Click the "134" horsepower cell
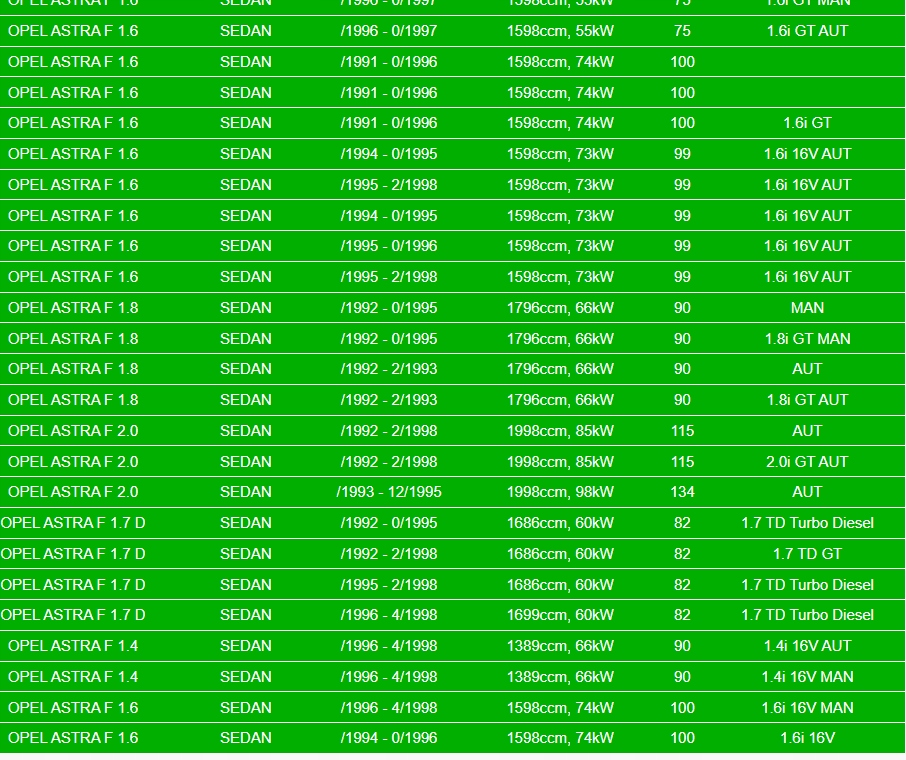Viewport: 906px width, 760px height. (682, 492)
